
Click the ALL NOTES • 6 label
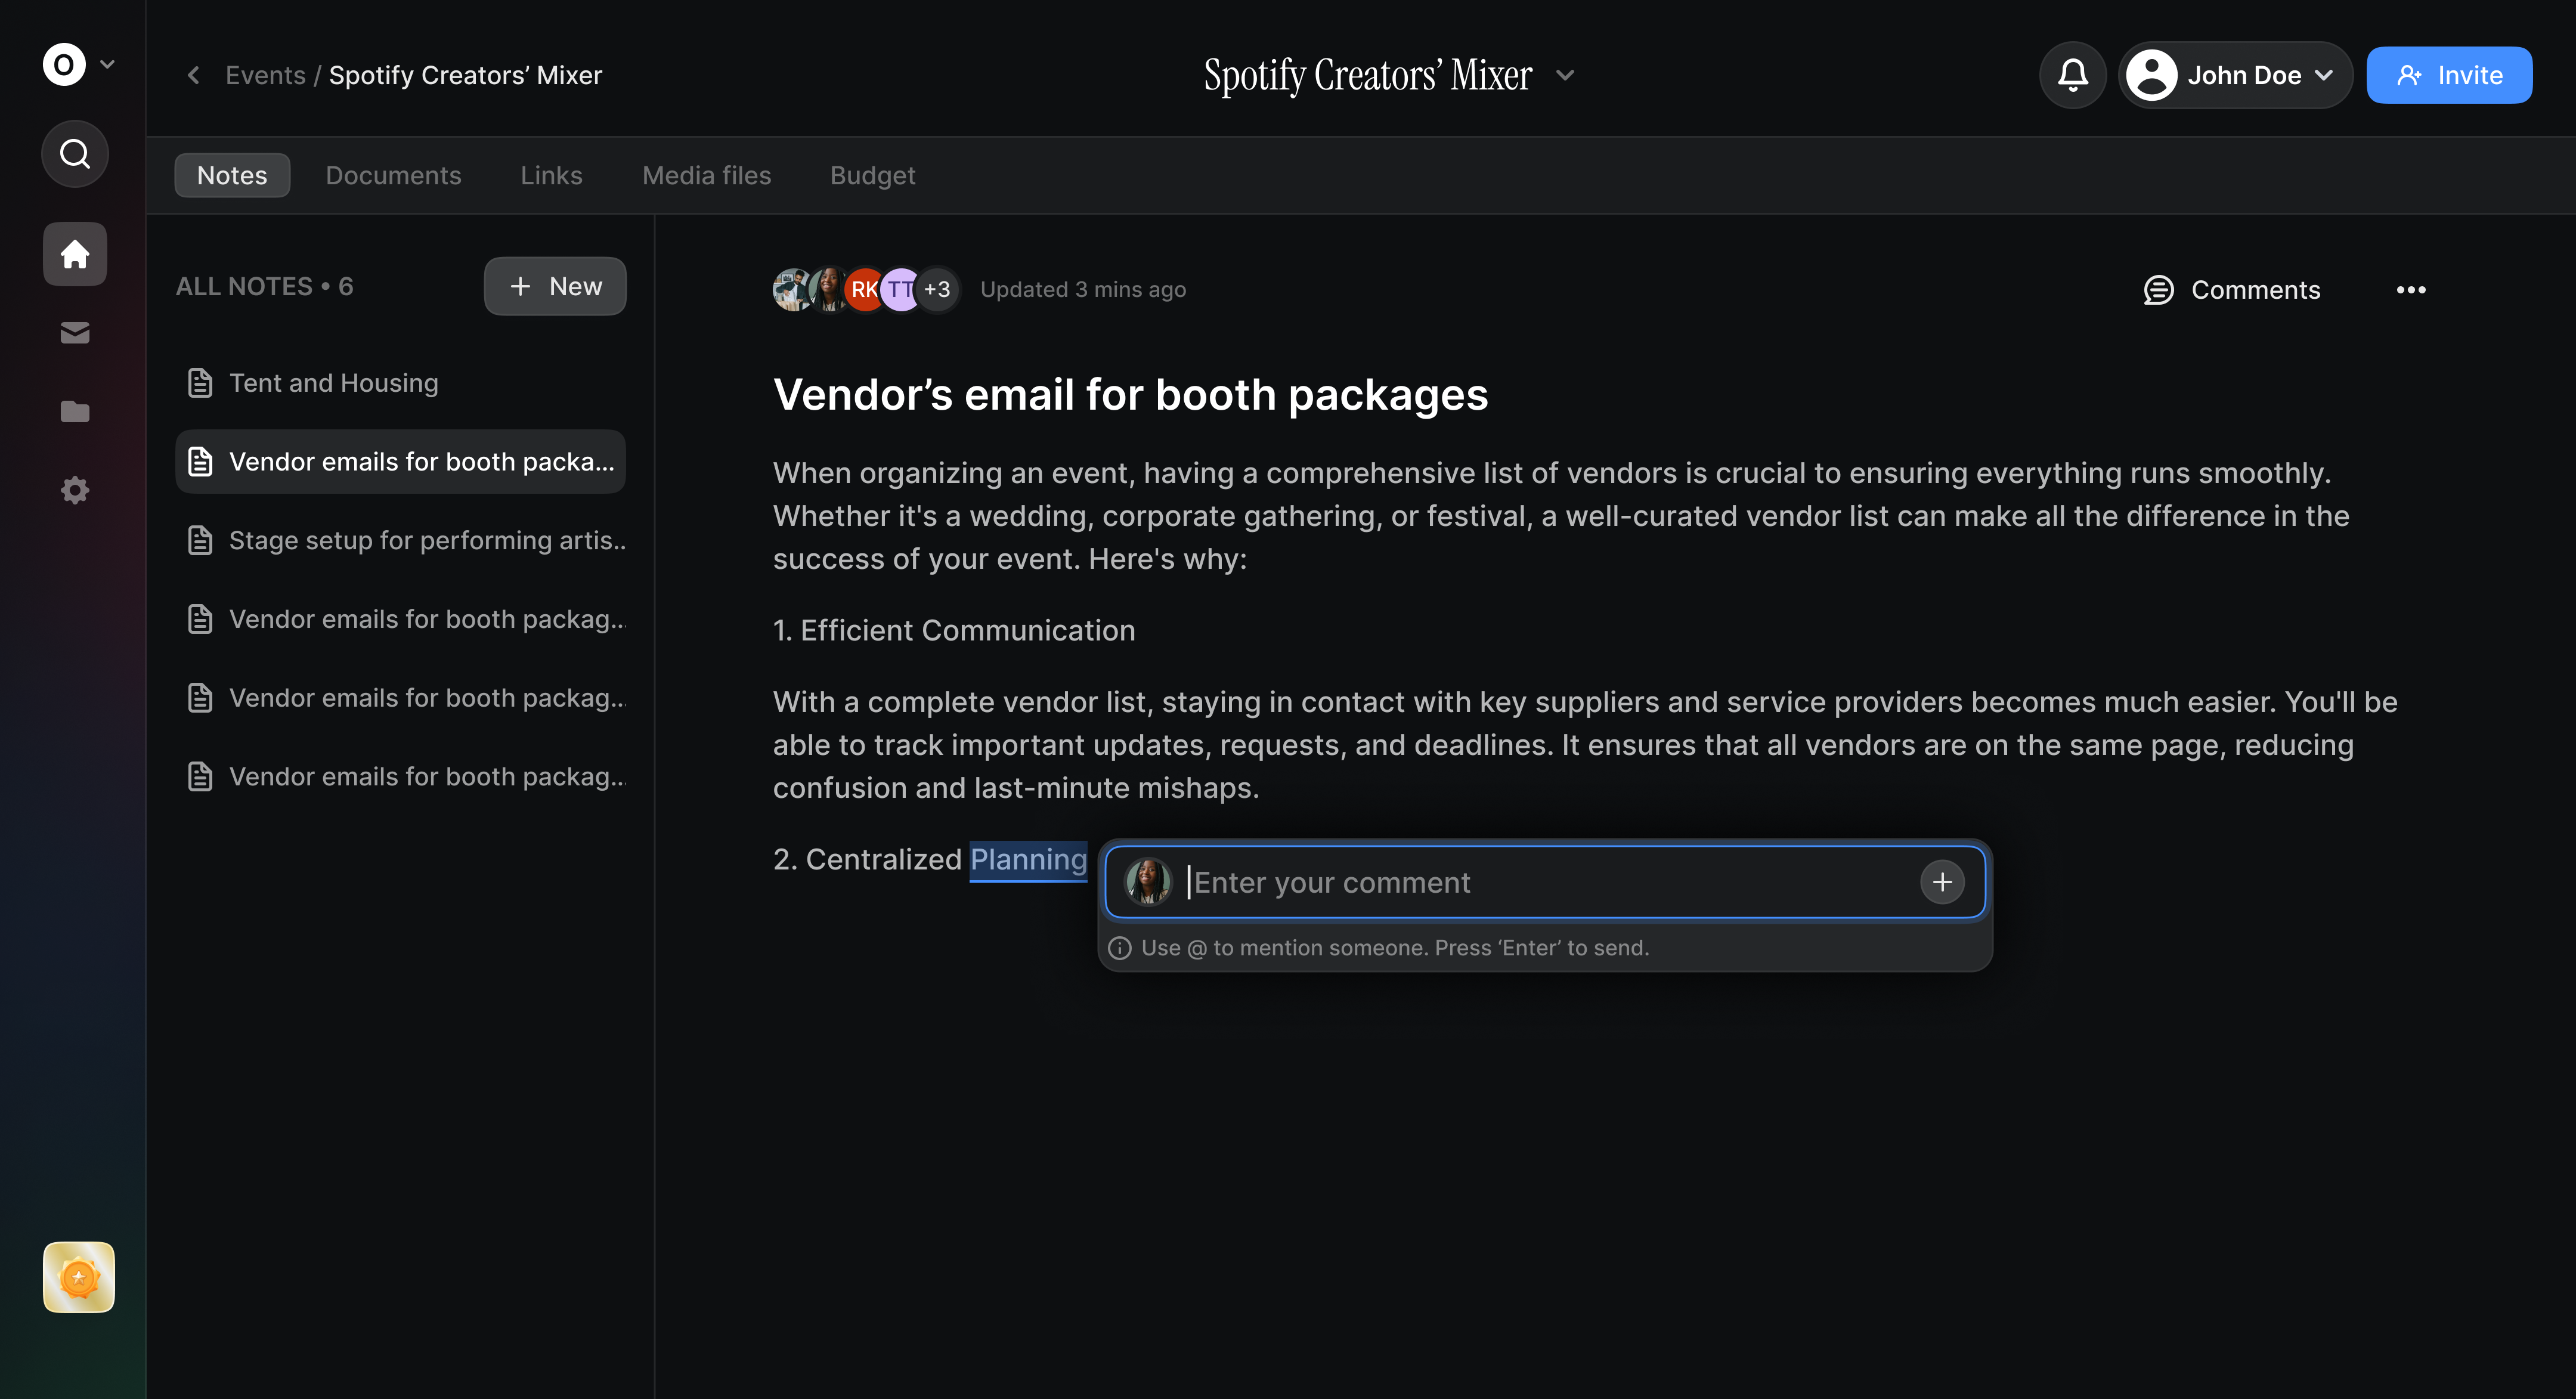pyautogui.click(x=265, y=287)
